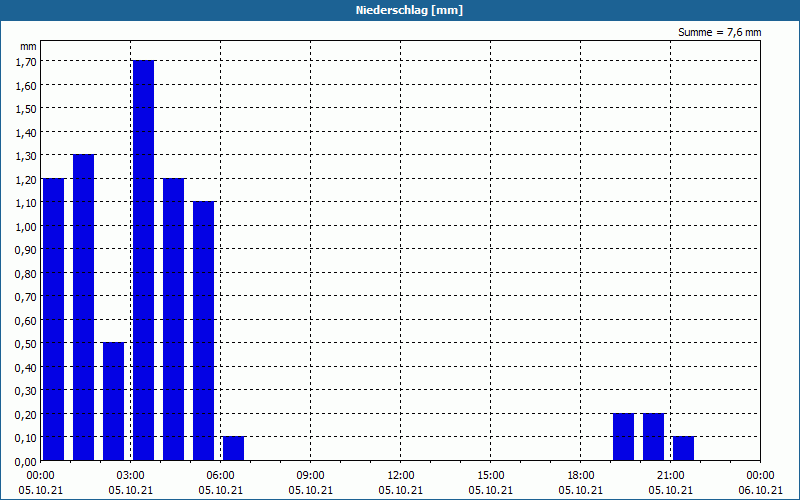Select the y-axis value "0,10"
The image size is (800, 500).
pyautogui.click(x=27, y=438)
